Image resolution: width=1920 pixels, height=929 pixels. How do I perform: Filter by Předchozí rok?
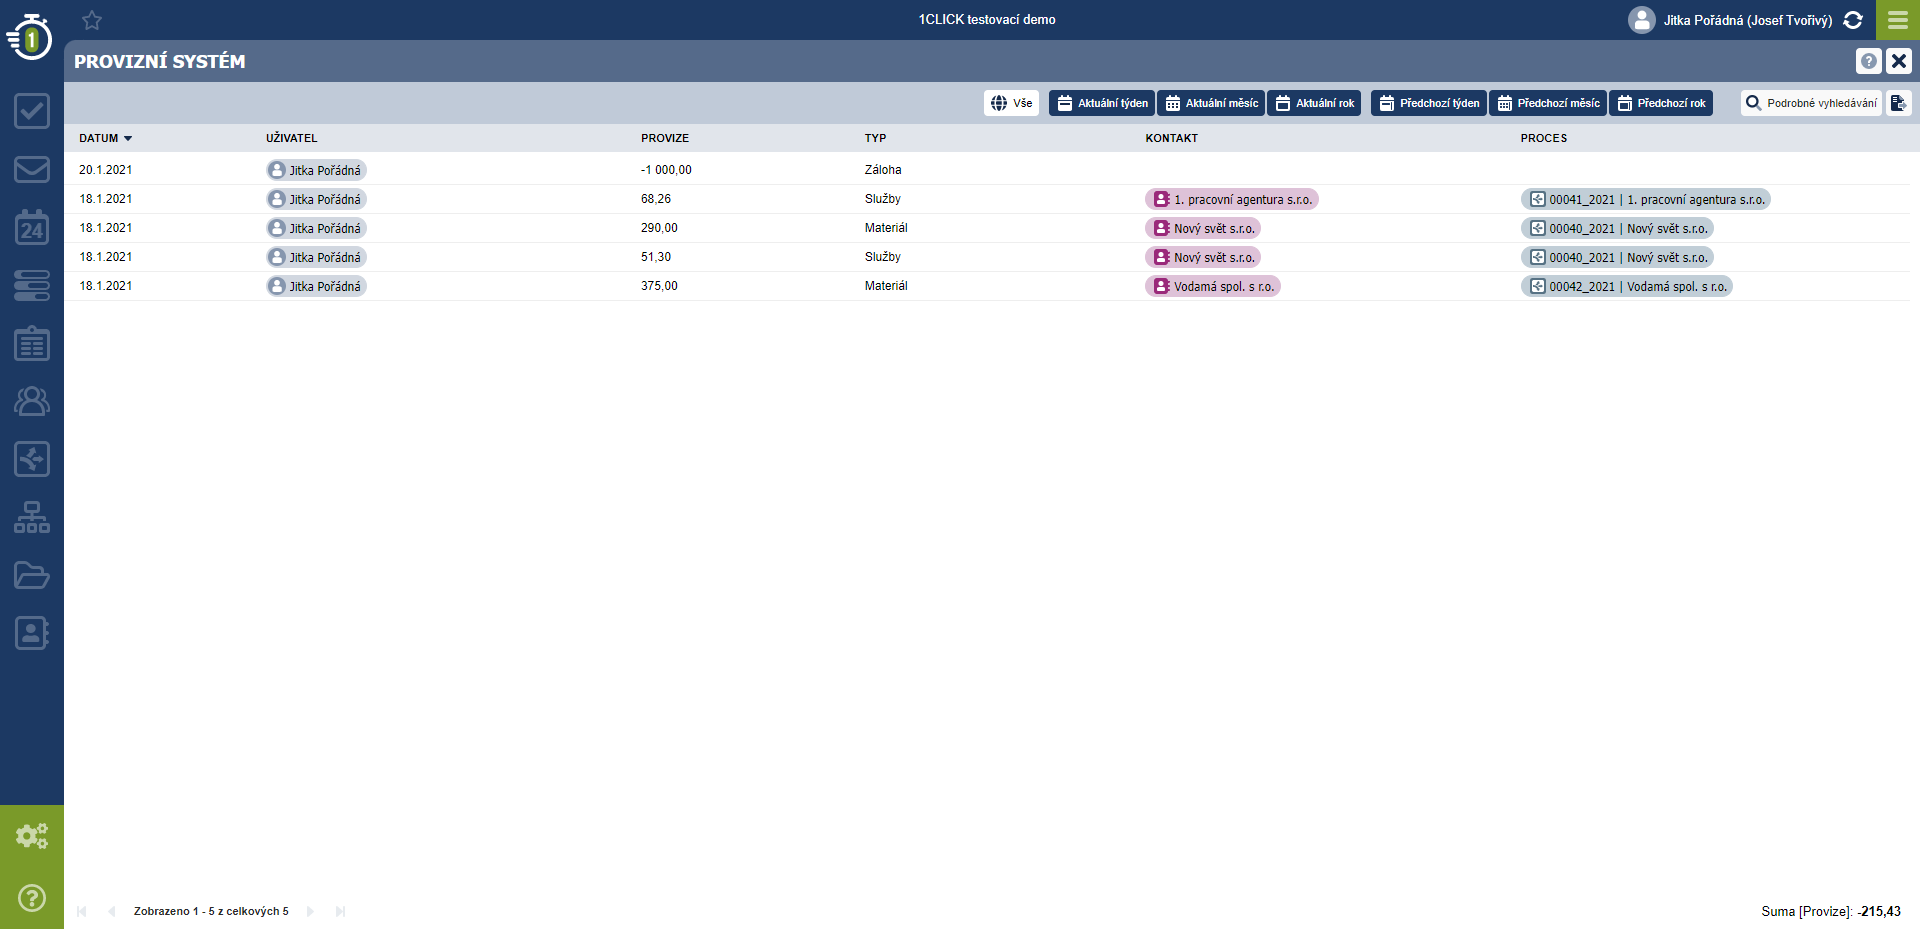pyautogui.click(x=1661, y=103)
